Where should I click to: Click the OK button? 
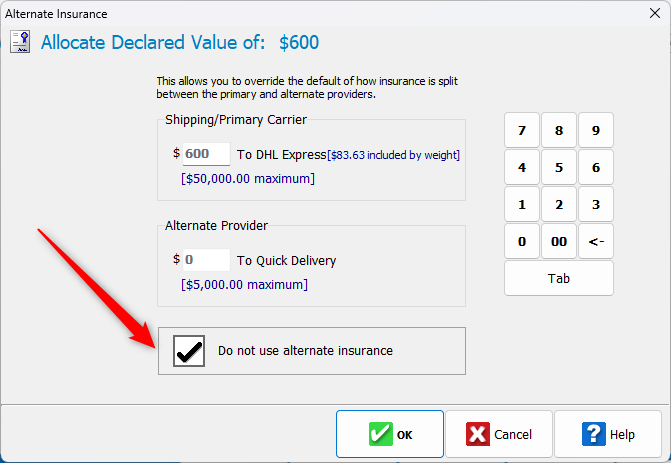click(390, 435)
